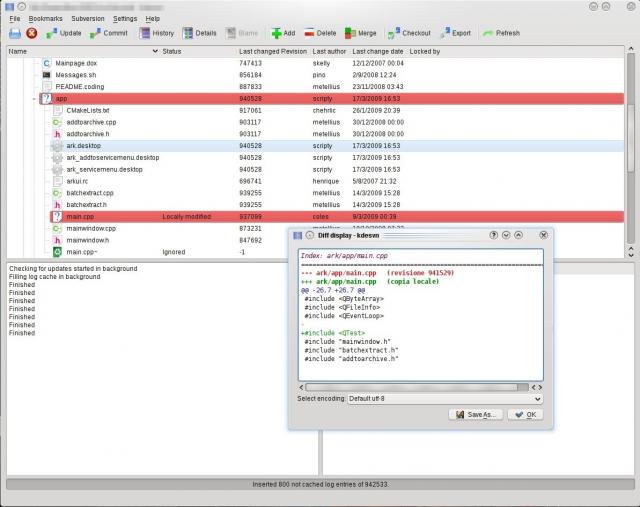640x507 pixels.
Task: Open the Select encoding dropdown
Action: click(445, 398)
